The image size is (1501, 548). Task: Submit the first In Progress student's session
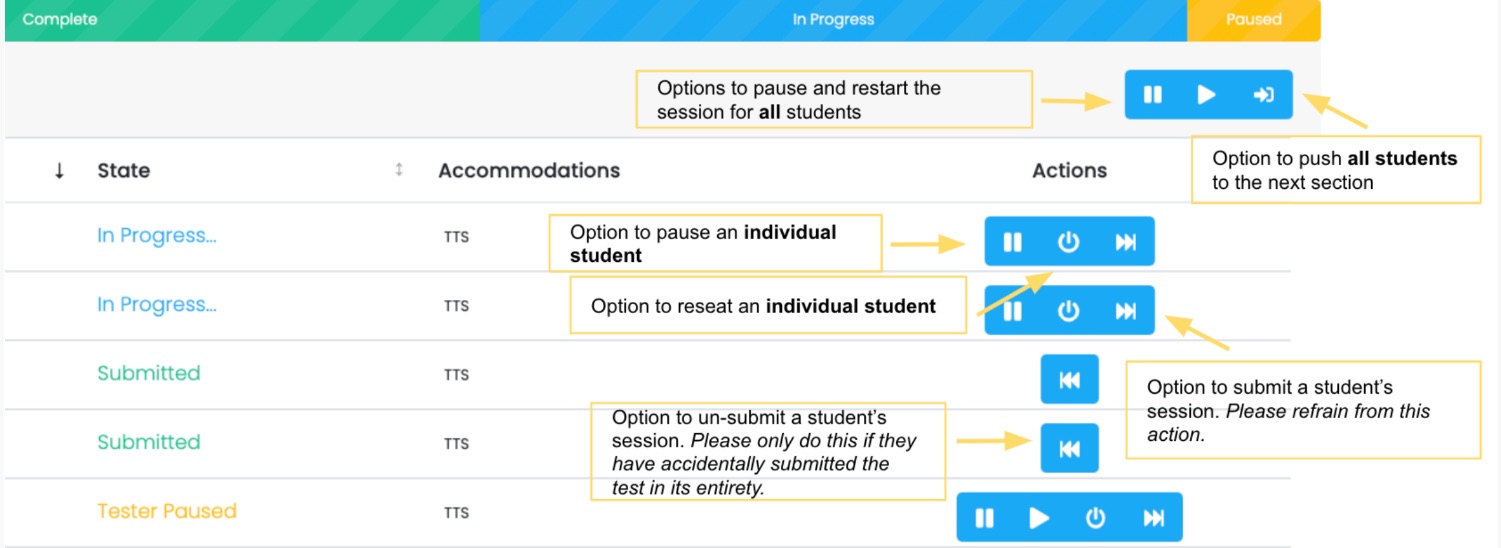click(x=1126, y=242)
